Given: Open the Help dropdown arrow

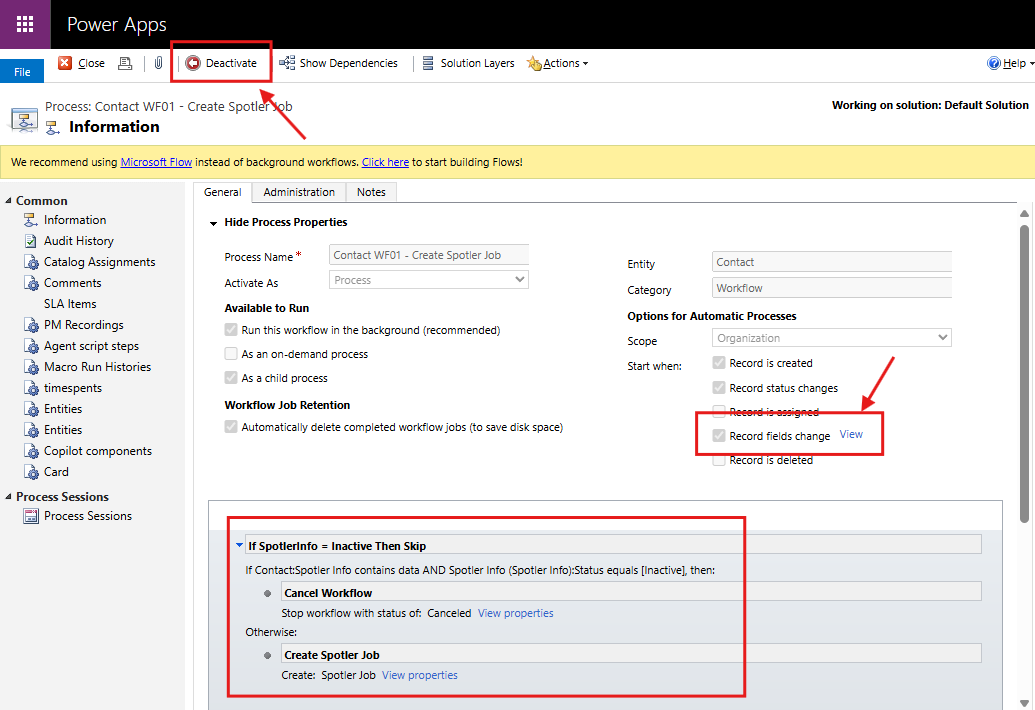Looking at the screenshot, I should click(x=1030, y=64).
